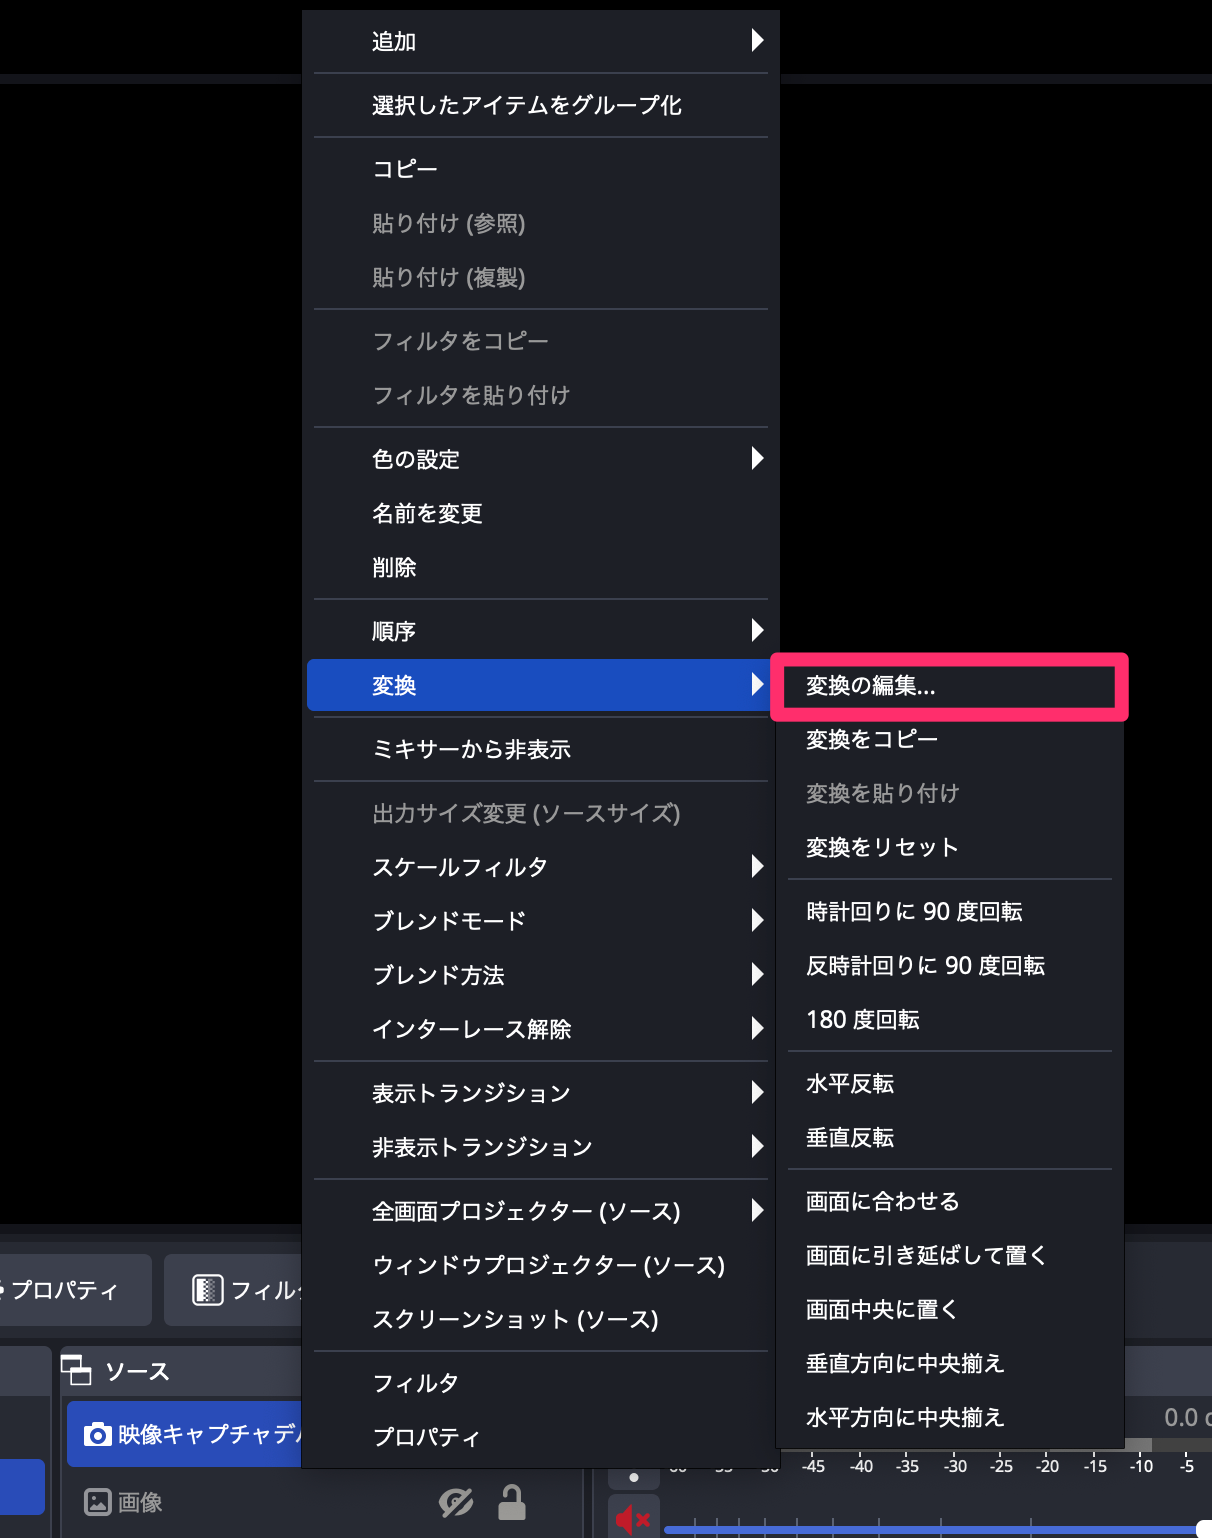1212x1538 pixels.
Task: Expand スケールフィルタ submenu
Action: (x=540, y=867)
